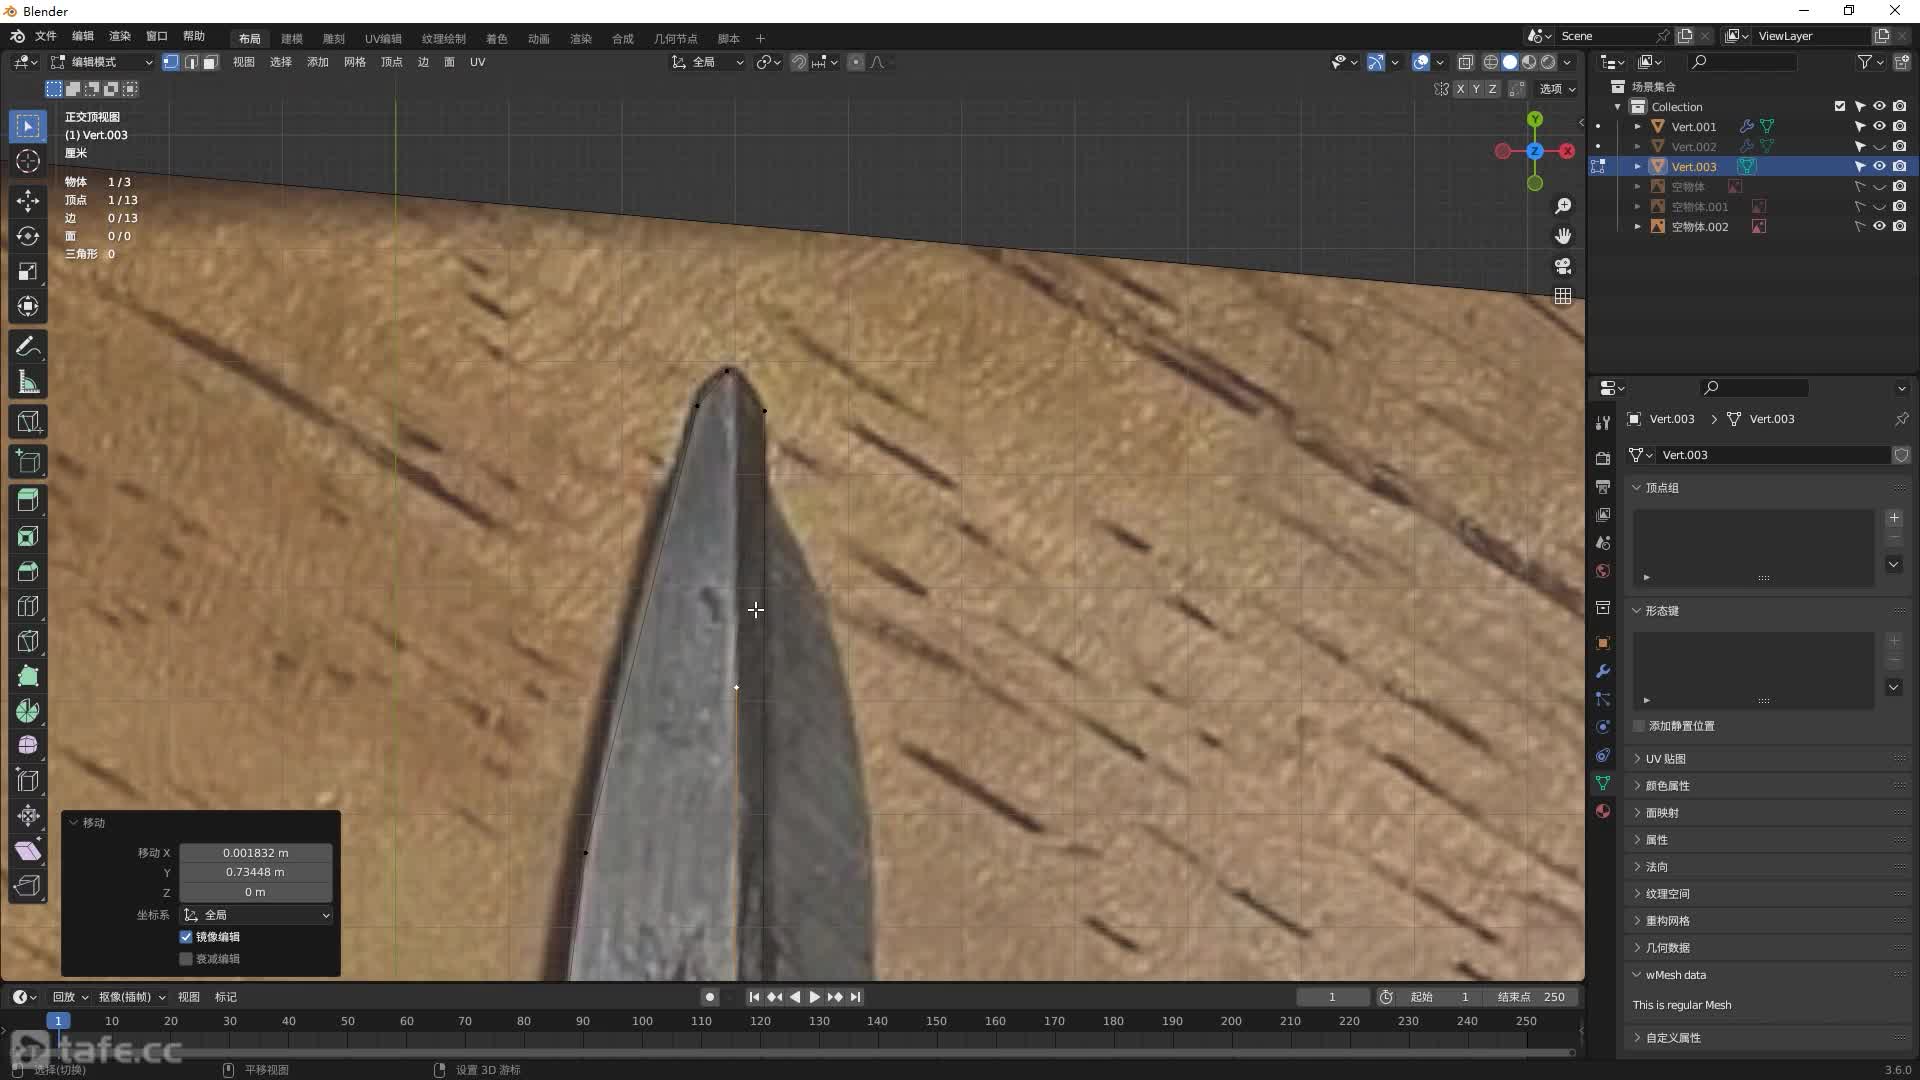Click the zoom view magnifier icon
Viewport: 1920px width, 1080px height.
tap(1563, 206)
